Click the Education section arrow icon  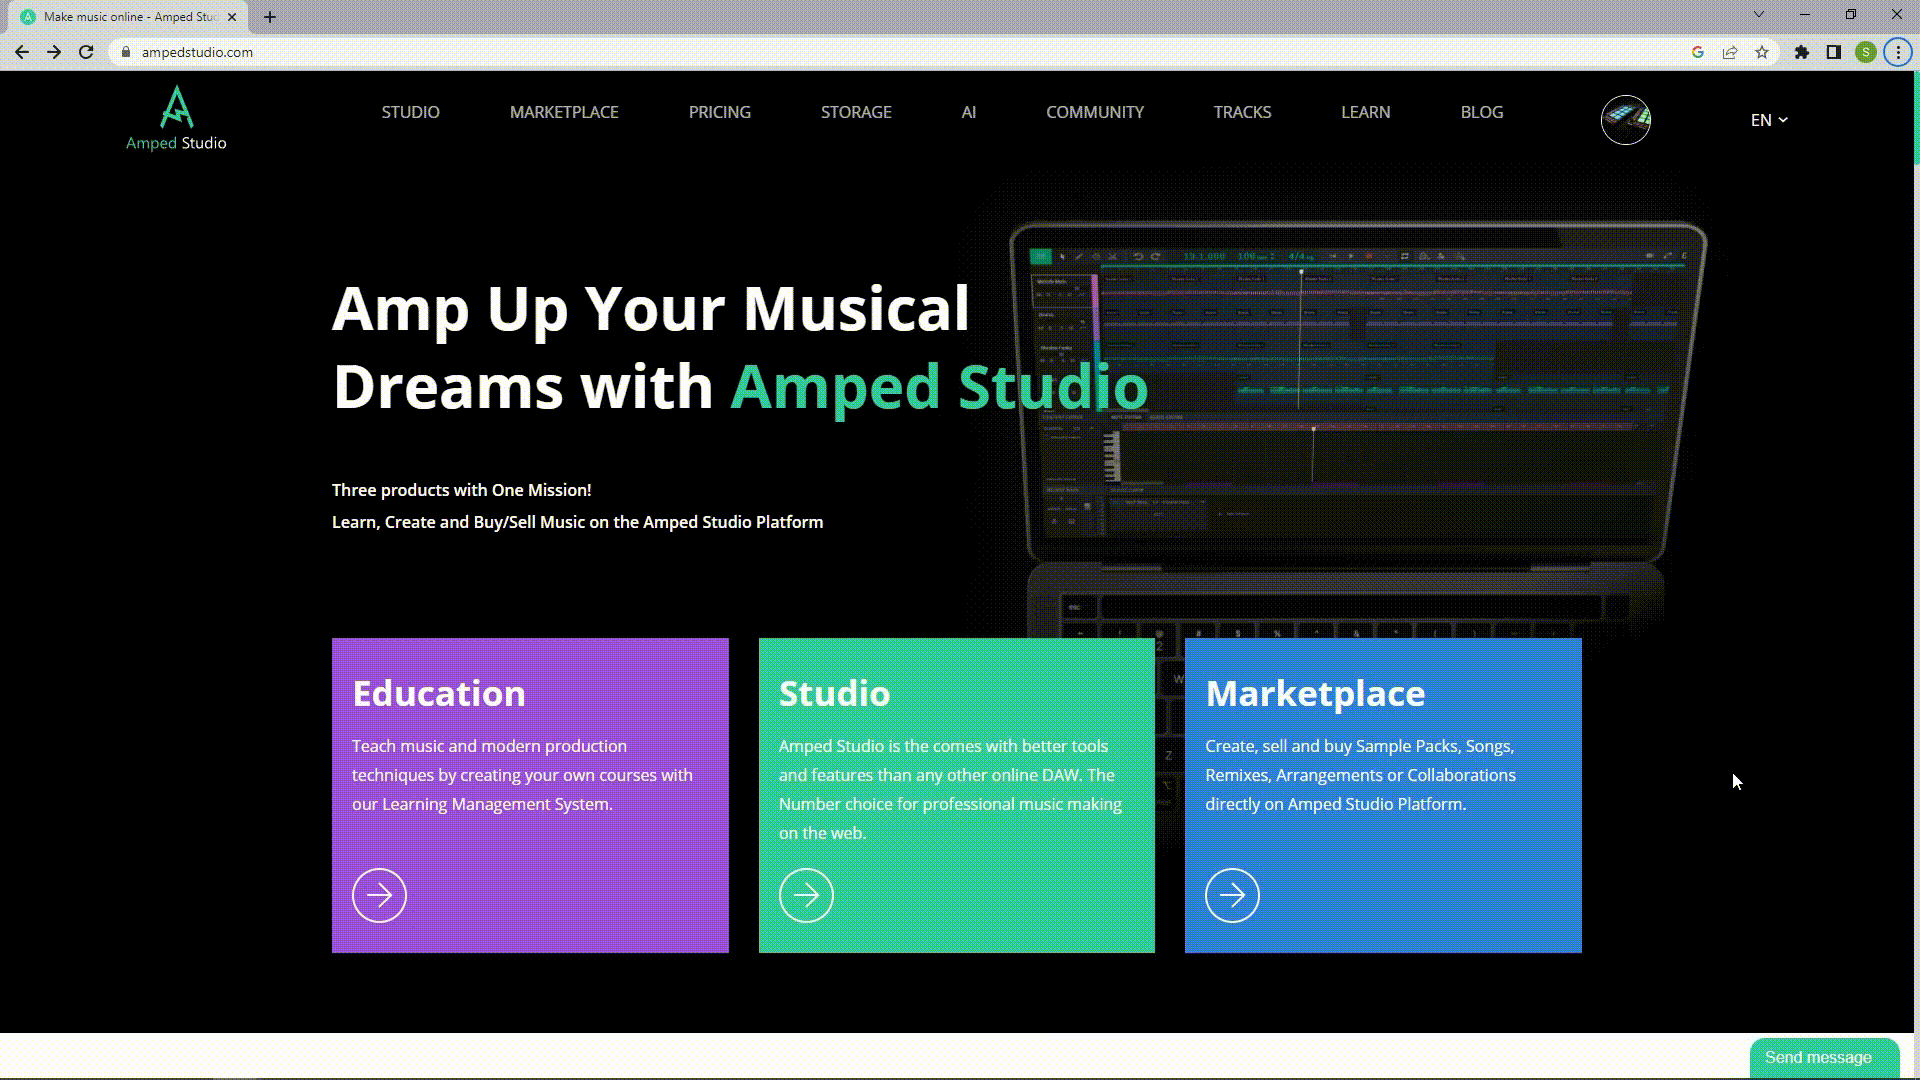pyautogui.click(x=380, y=895)
